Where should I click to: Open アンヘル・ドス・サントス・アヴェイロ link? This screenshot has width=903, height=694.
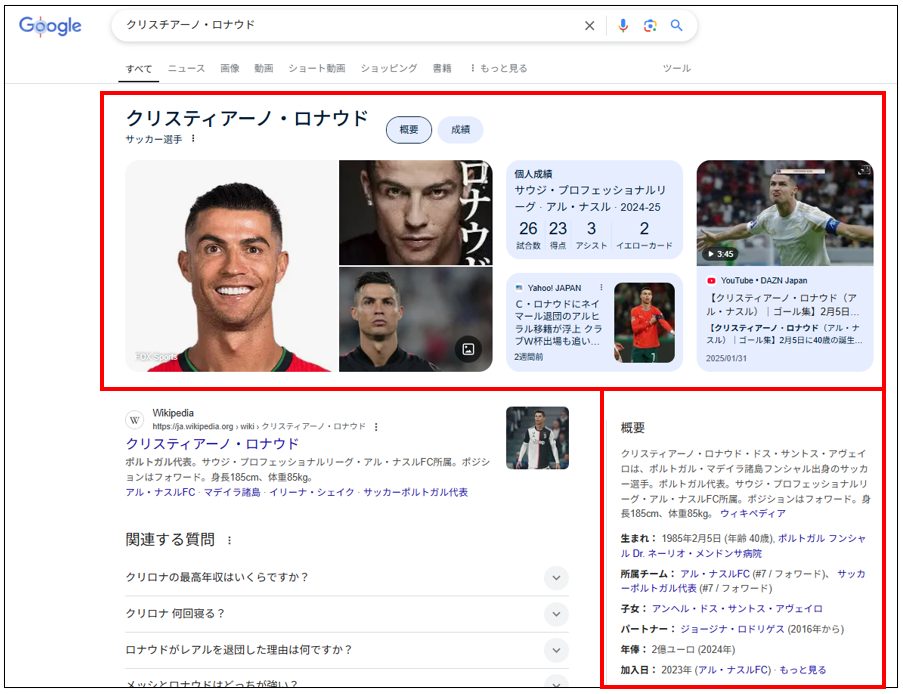[x=737, y=609]
